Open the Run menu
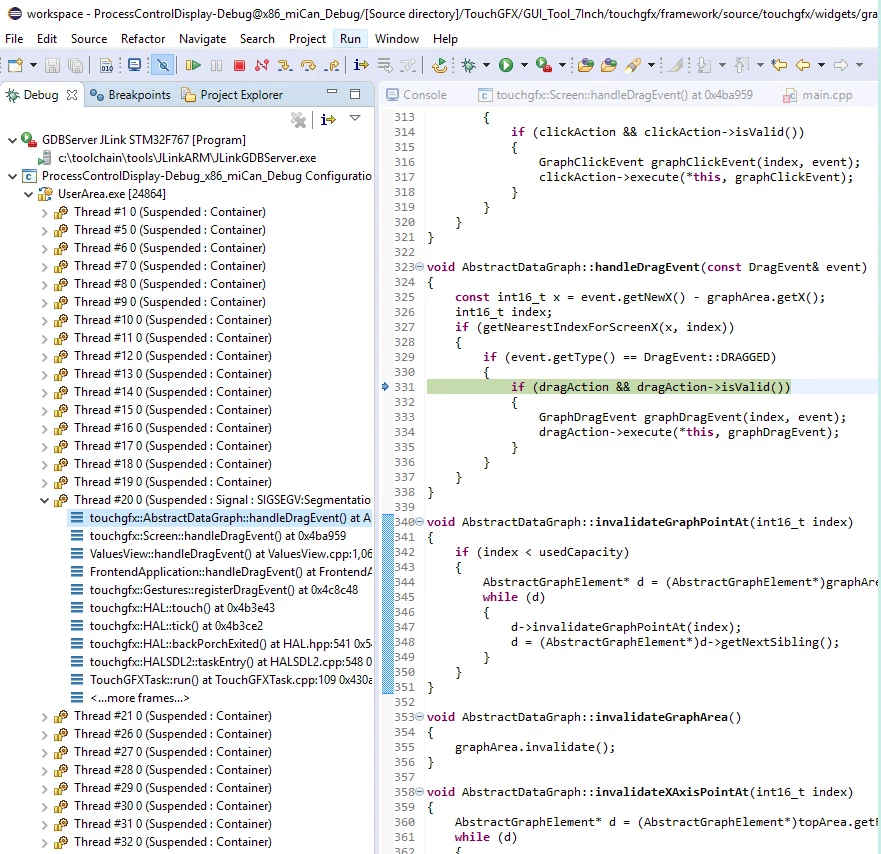This screenshot has height=854, width=881. [350, 39]
